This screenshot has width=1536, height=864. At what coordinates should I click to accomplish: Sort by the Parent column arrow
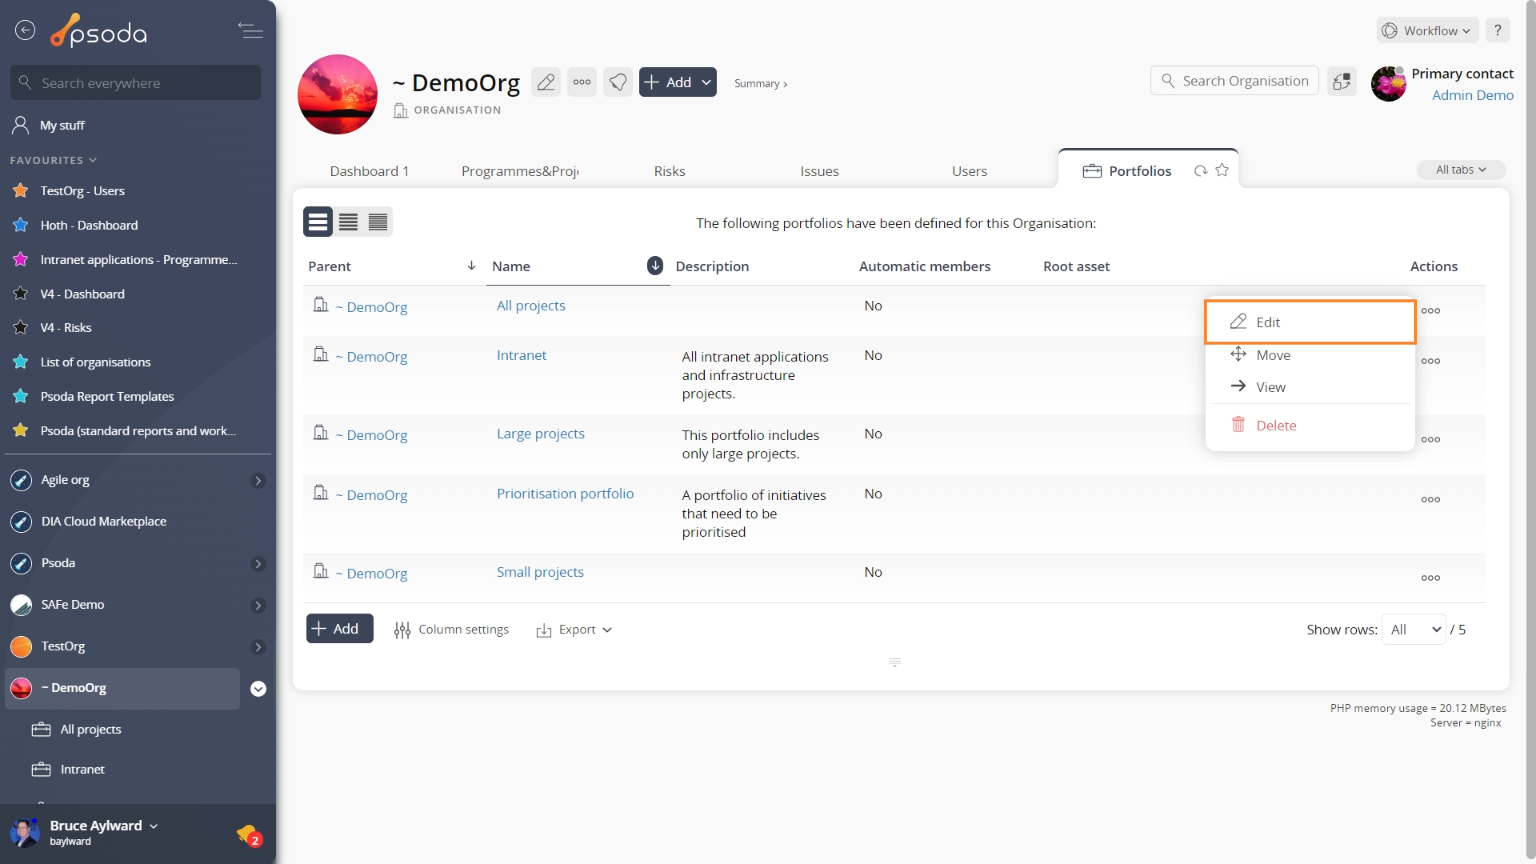point(471,265)
